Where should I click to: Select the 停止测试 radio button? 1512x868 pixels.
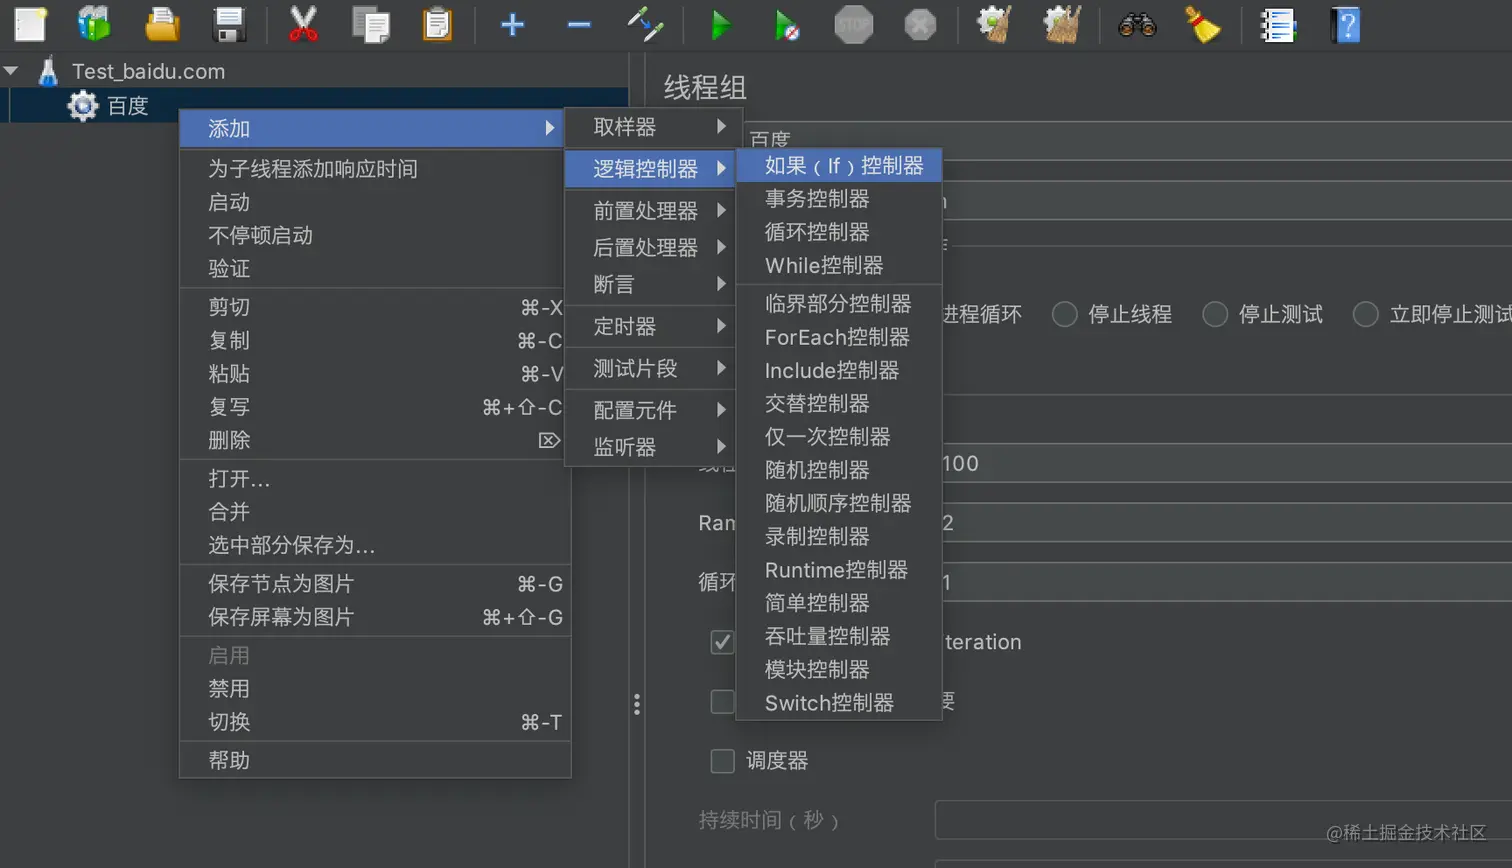pyautogui.click(x=1215, y=314)
